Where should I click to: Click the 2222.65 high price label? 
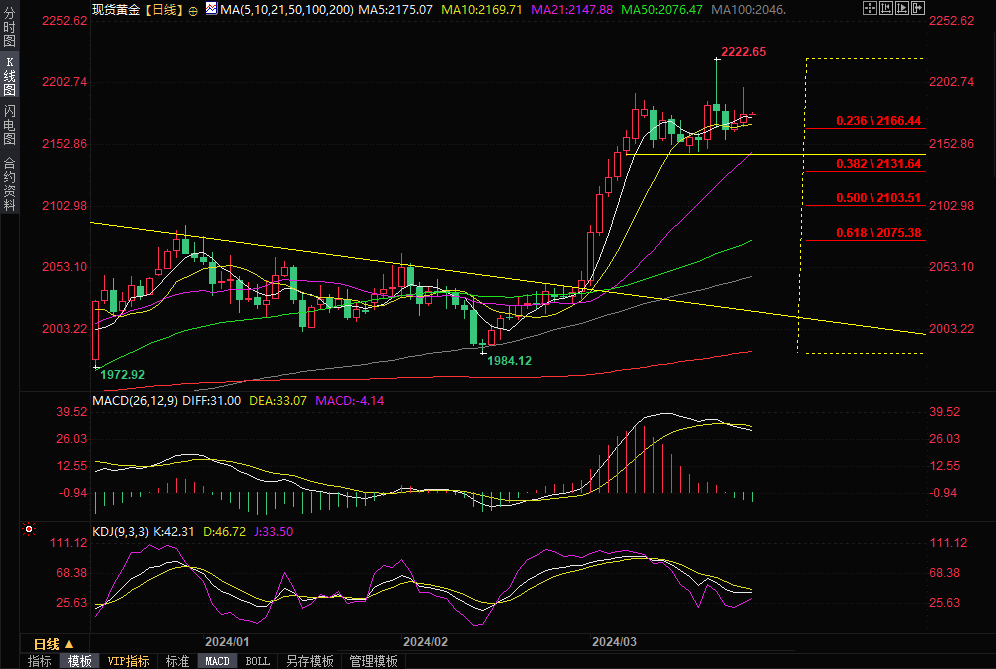click(744, 51)
